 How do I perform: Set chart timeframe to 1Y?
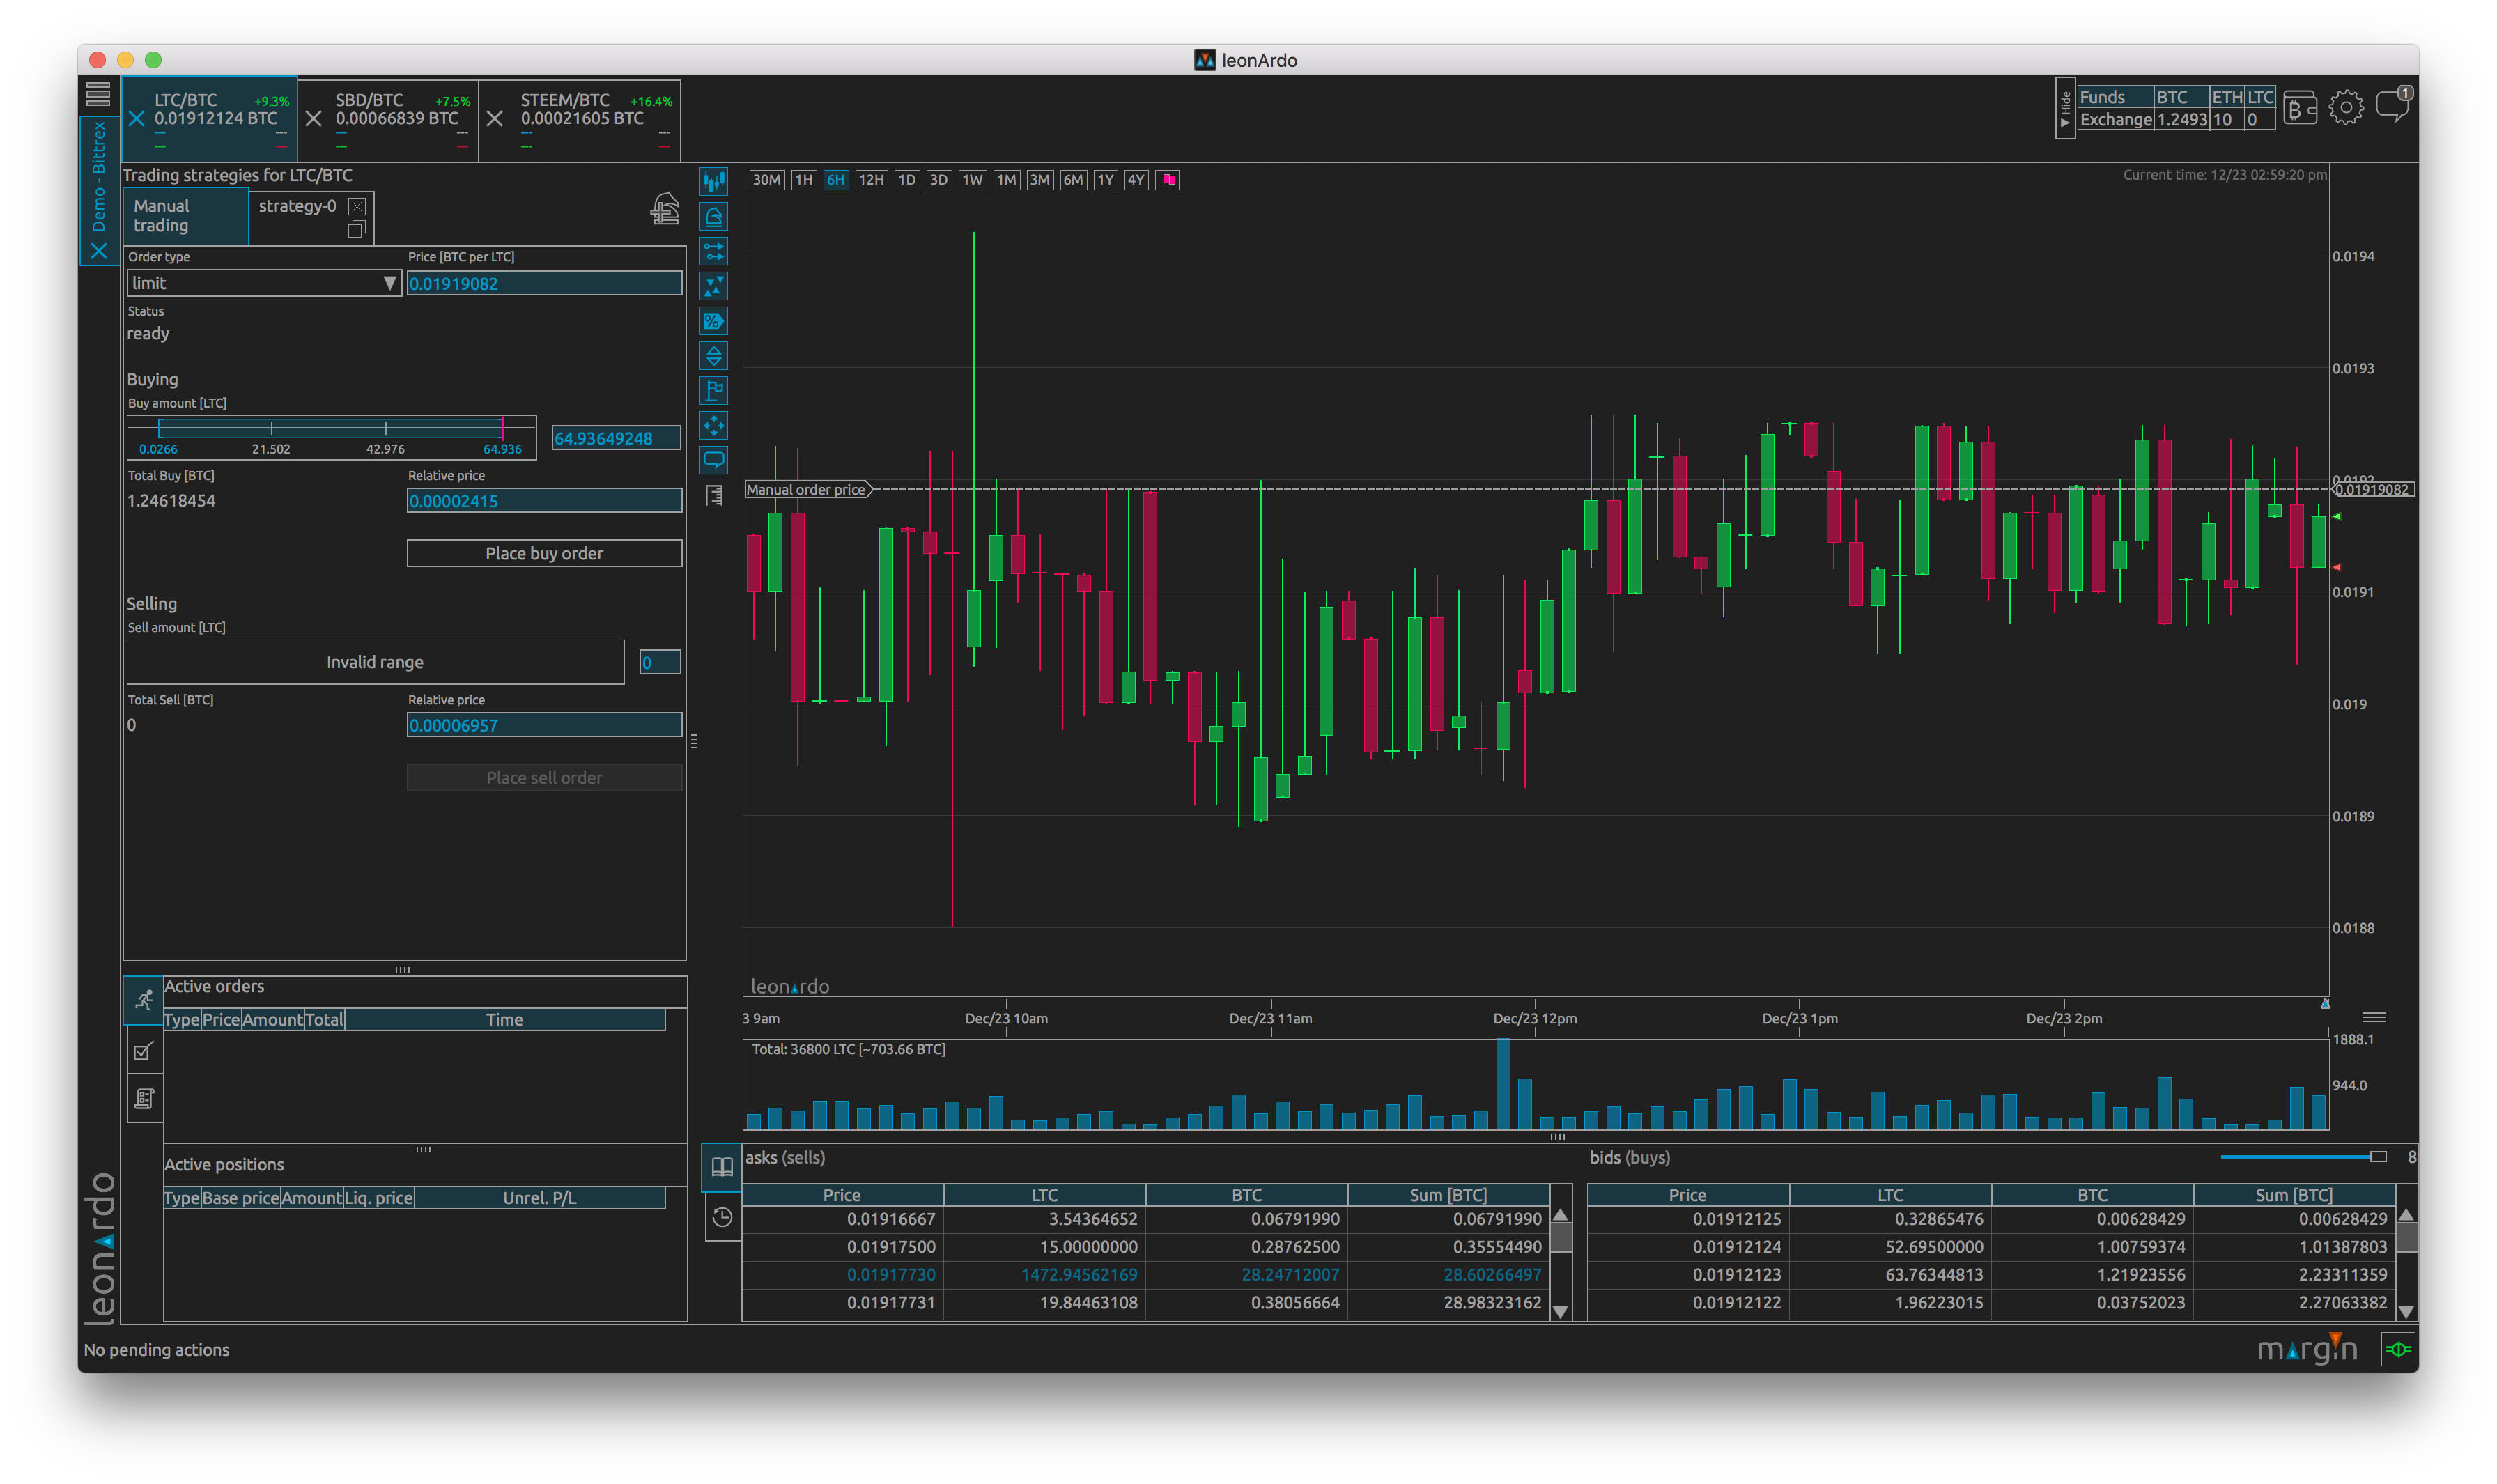(1104, 180)
